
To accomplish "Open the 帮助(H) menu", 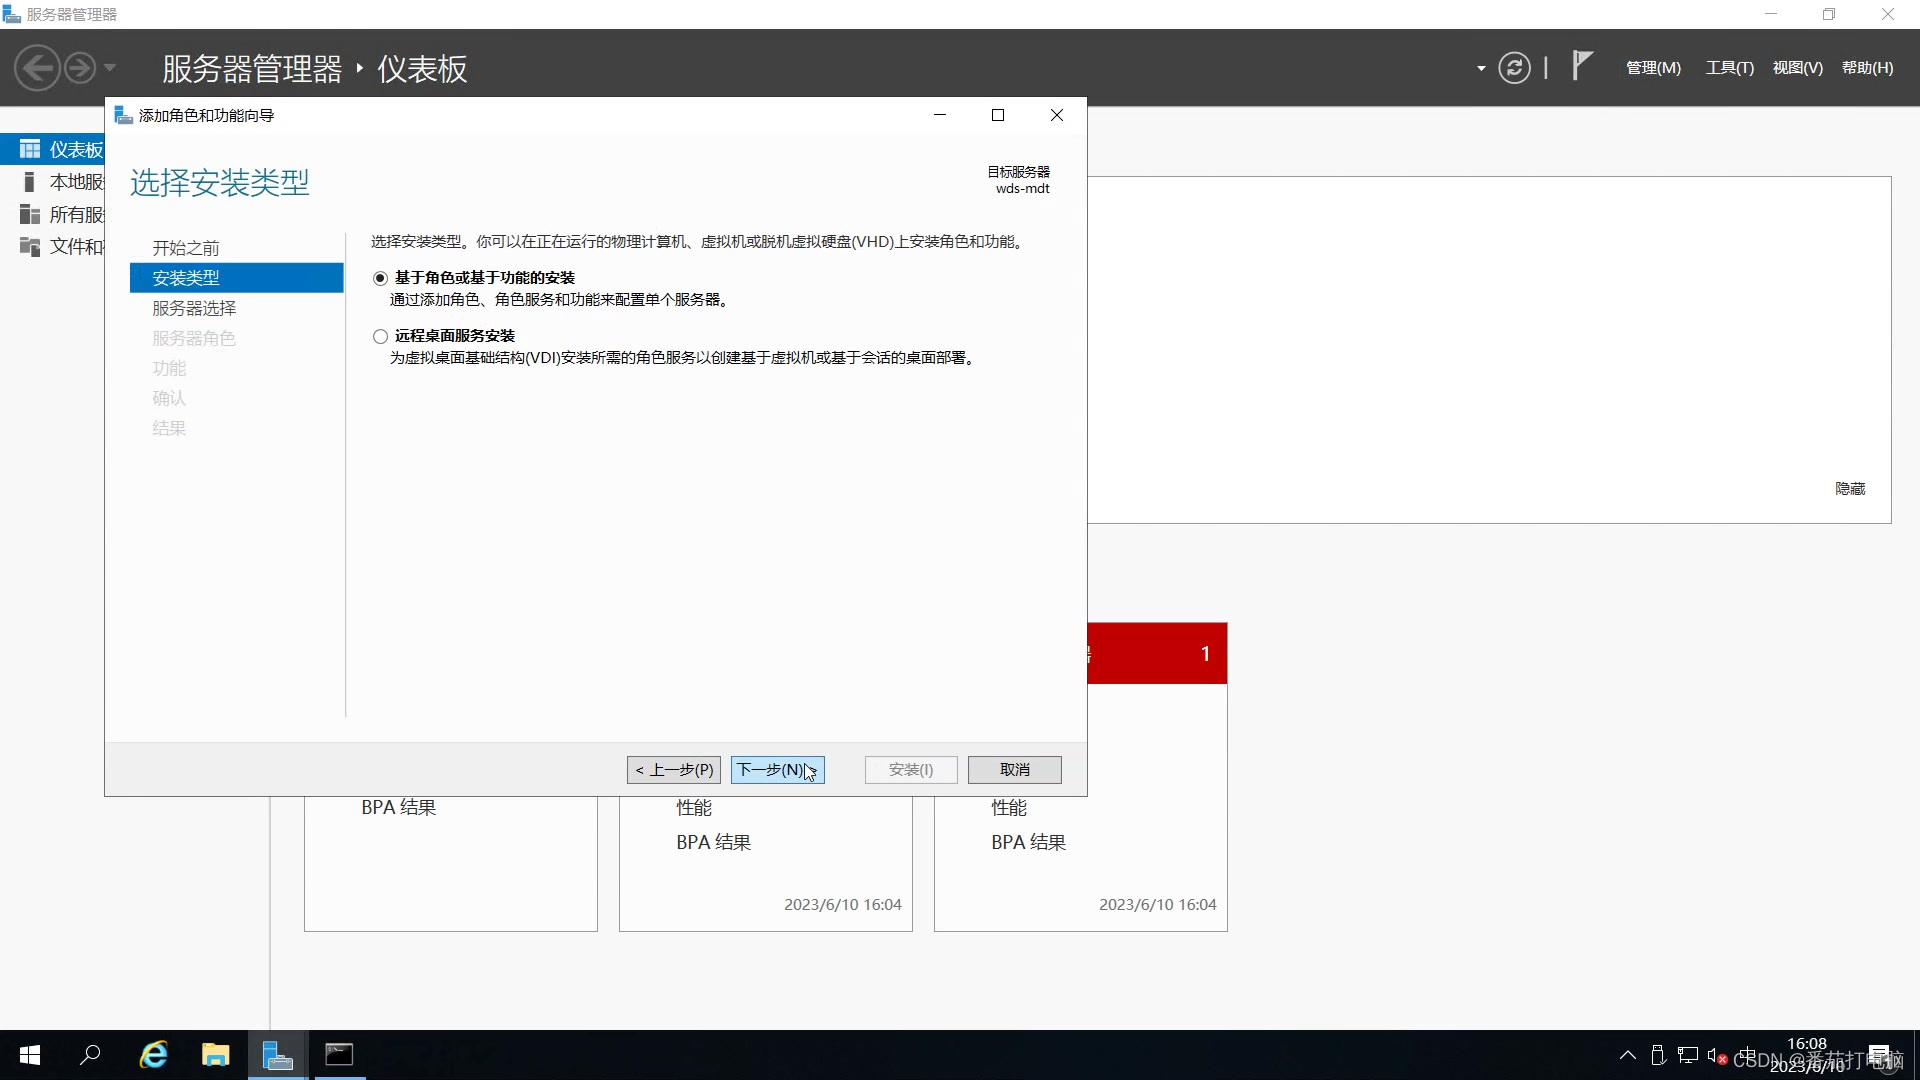I will [1867, 68].
